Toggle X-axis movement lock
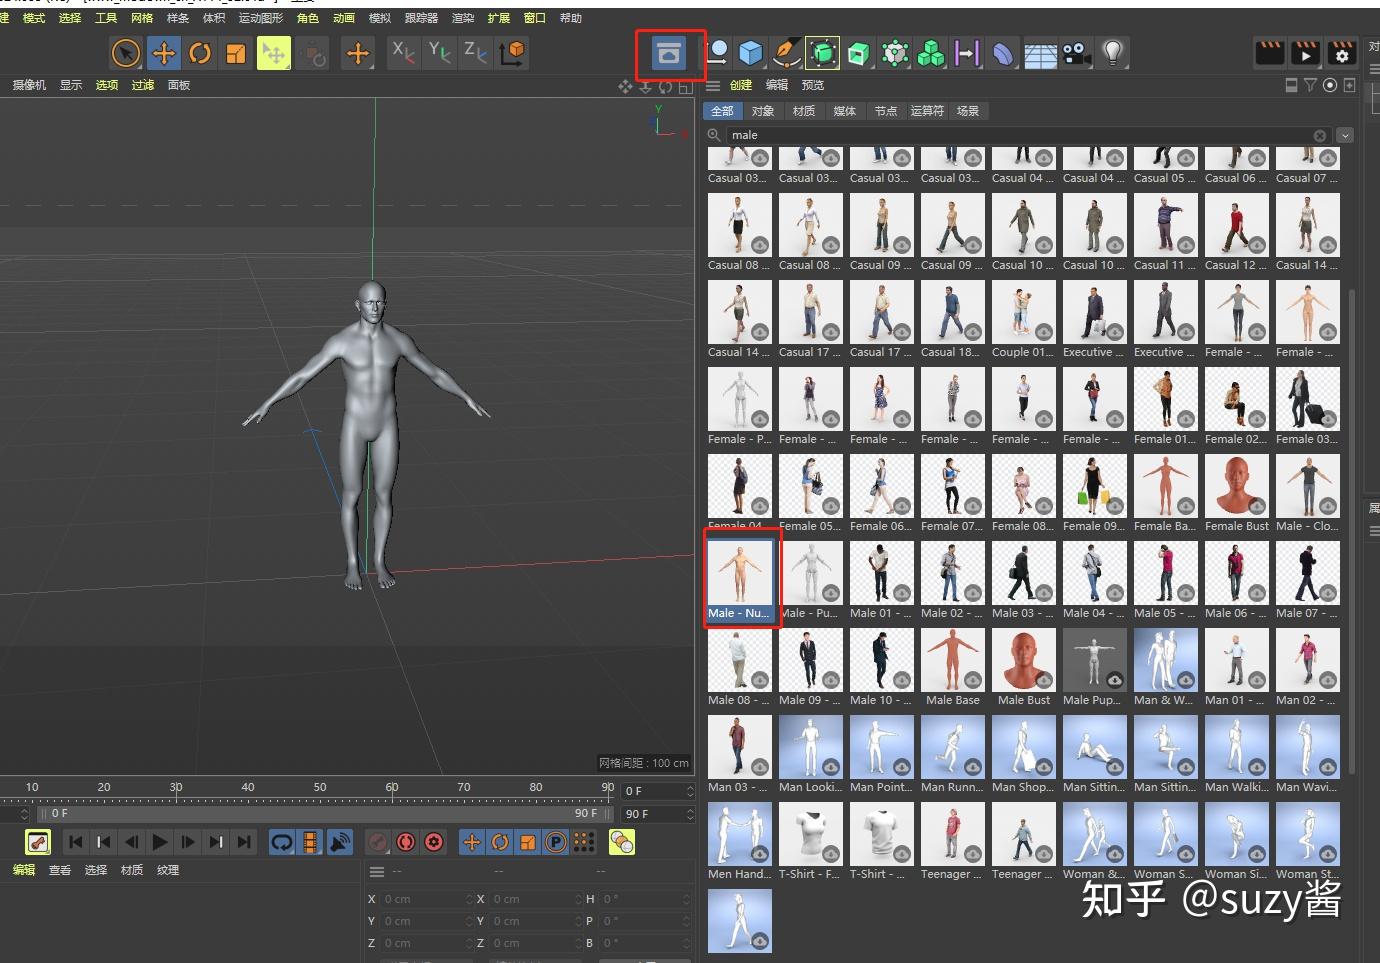1380x963 pixels. pyautogui.click(x=403, y=53)
